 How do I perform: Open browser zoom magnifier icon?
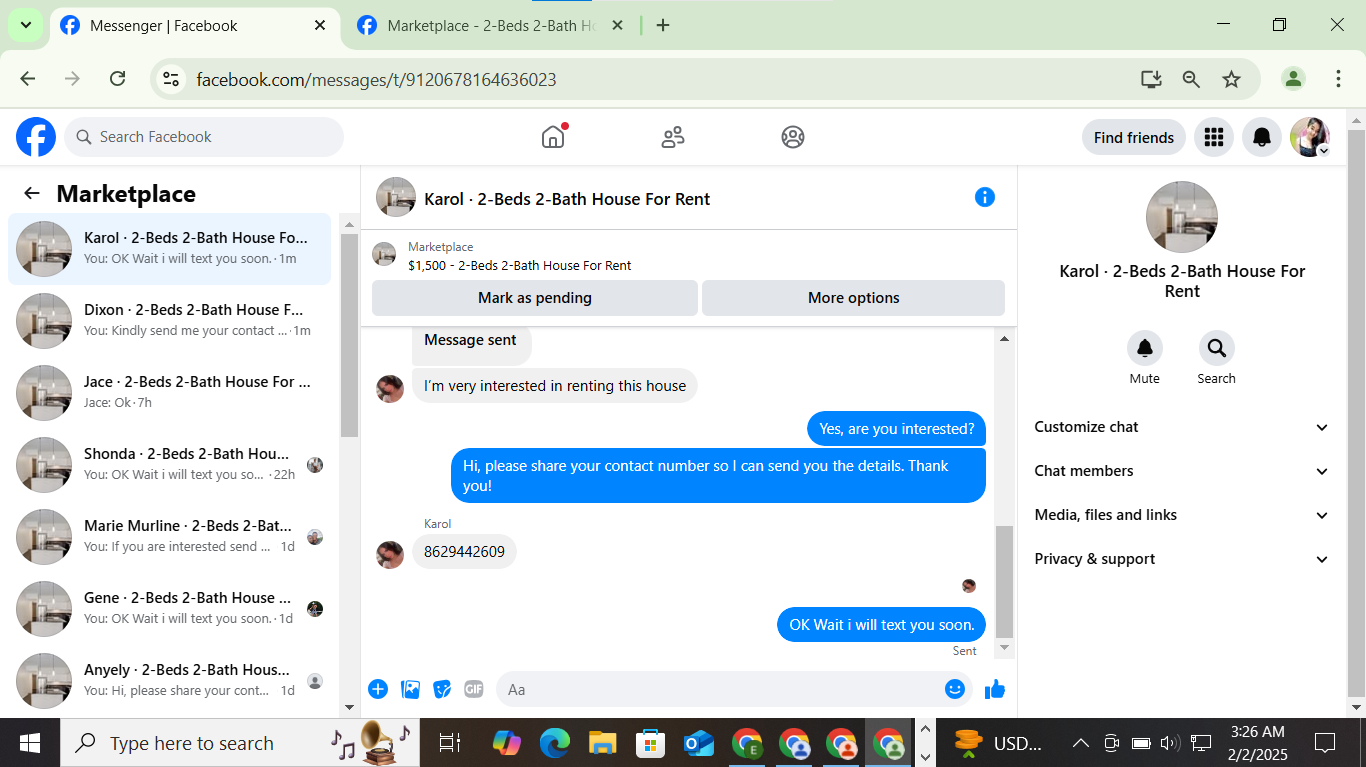coord(1191,79)
